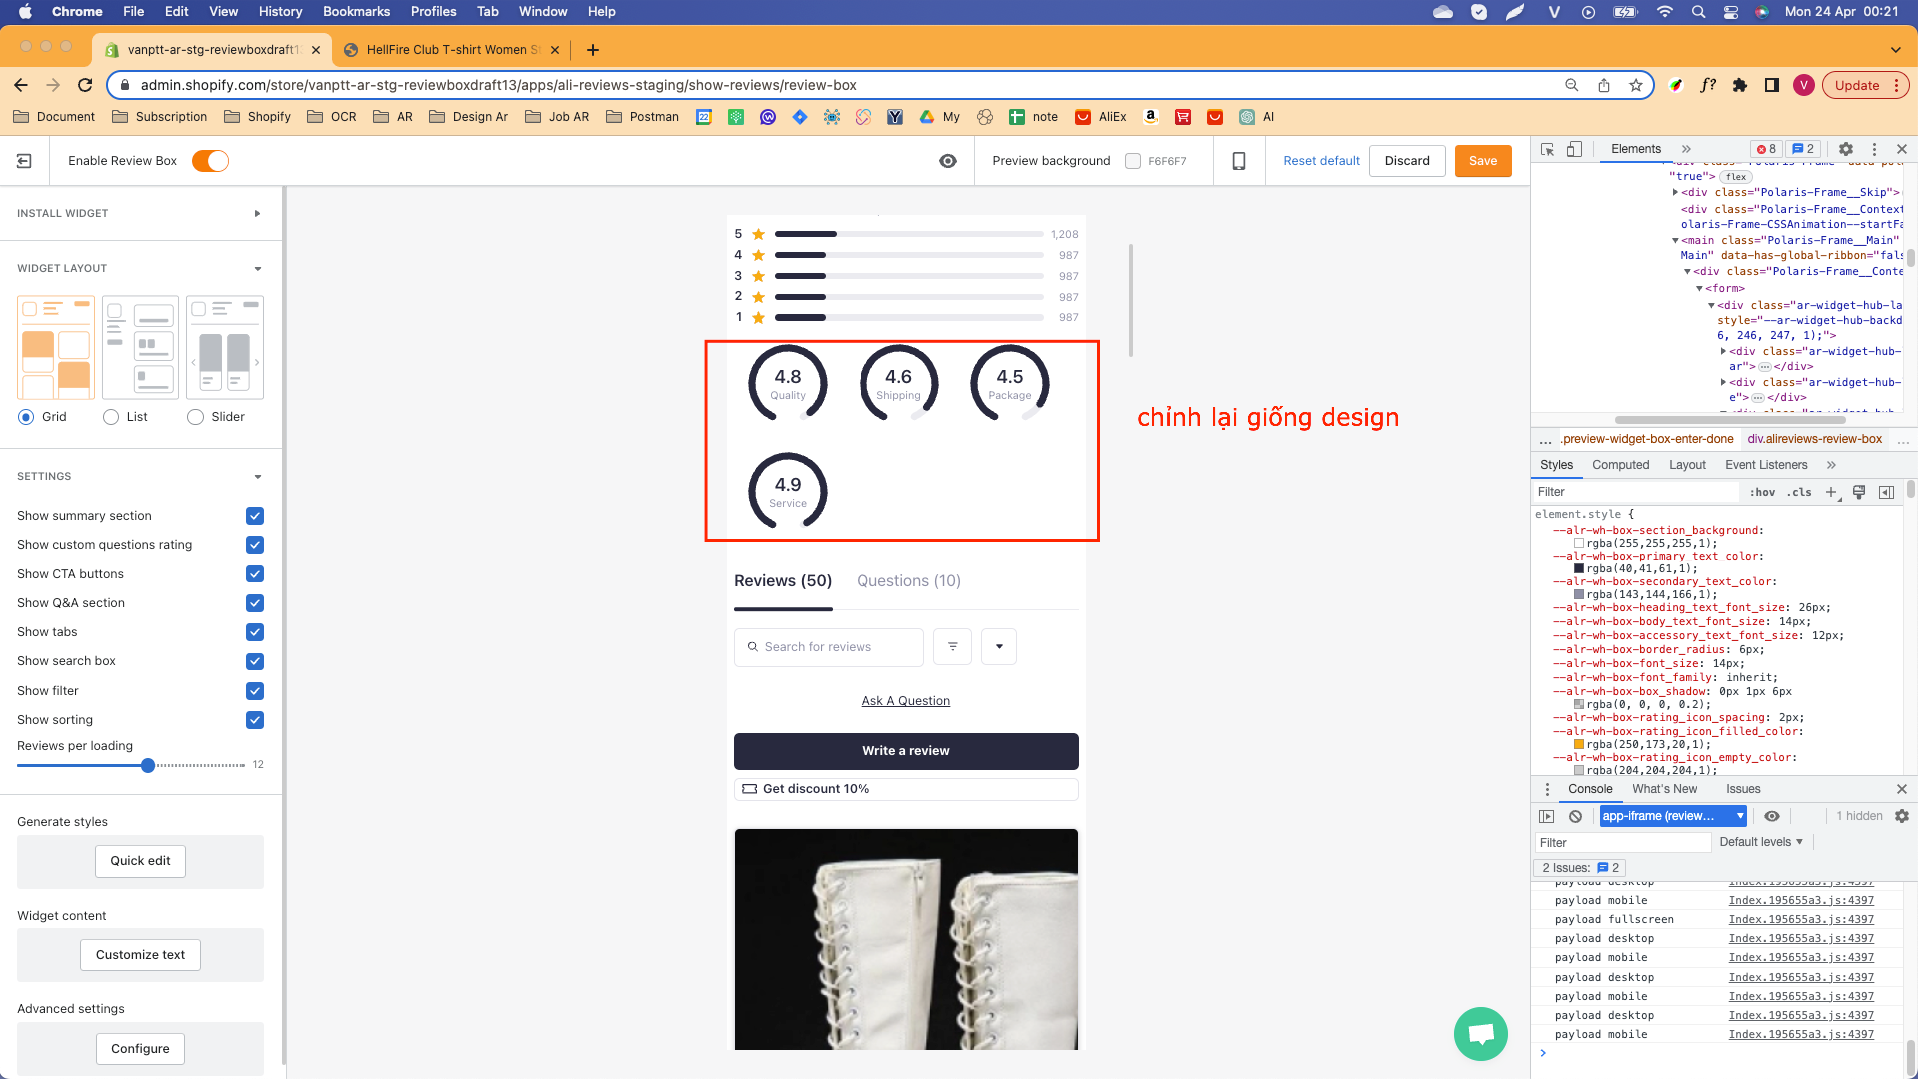Viewport: 1918px width, 1079px height.
Task: Switch to the Questions (10) tab
Action: pyautogui.click(x=908, y=581)
